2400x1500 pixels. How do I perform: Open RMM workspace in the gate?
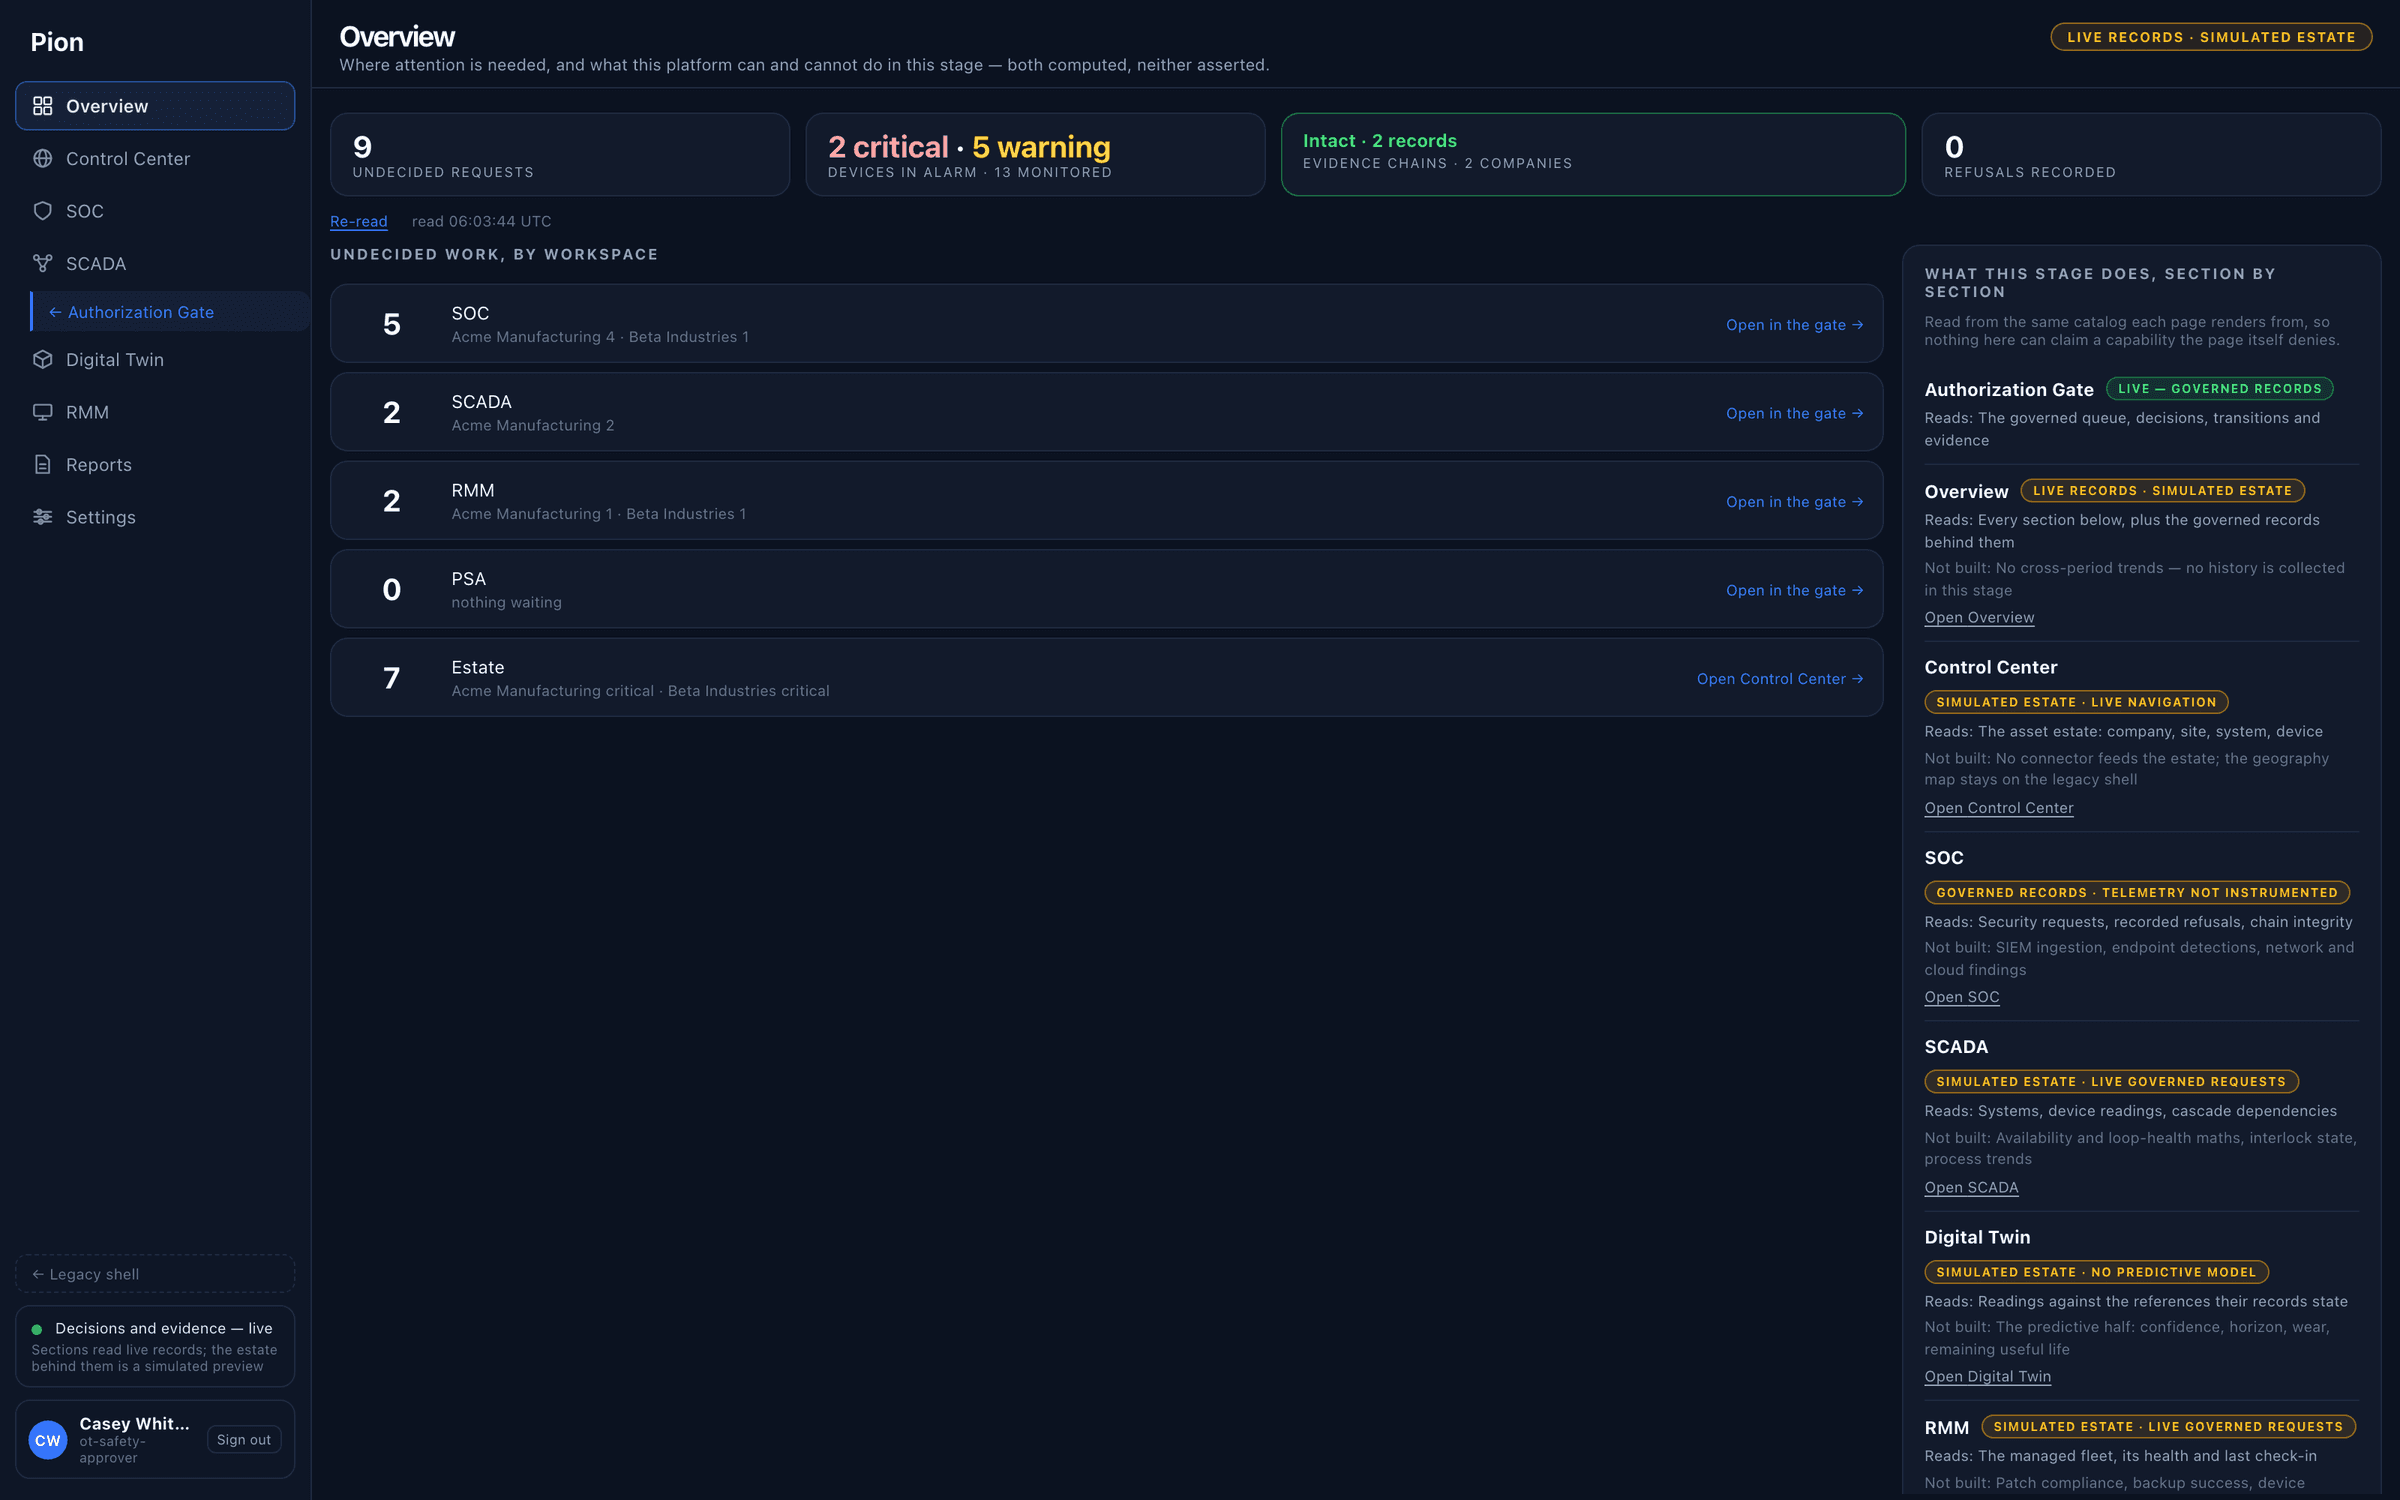[1794, 502]
